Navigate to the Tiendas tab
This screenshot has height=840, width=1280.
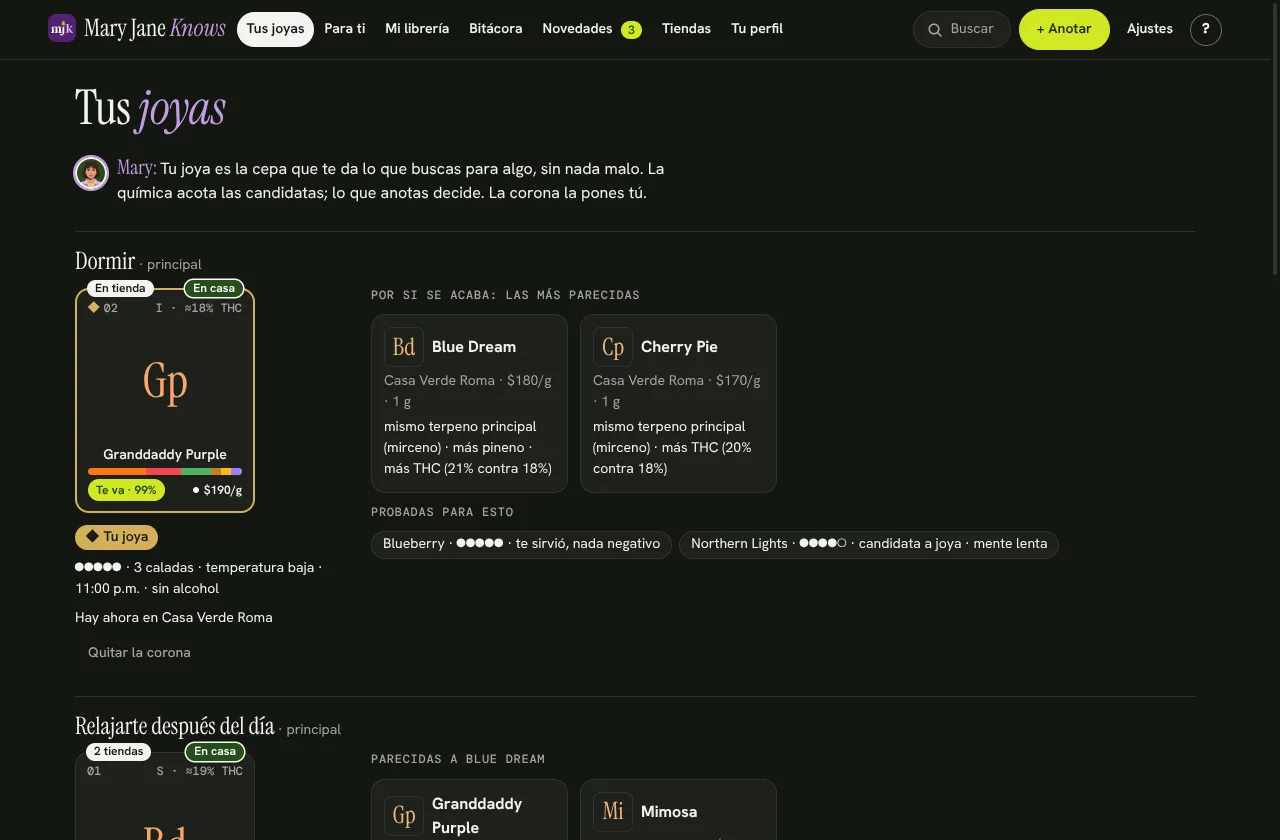click(x=686, y=29)
